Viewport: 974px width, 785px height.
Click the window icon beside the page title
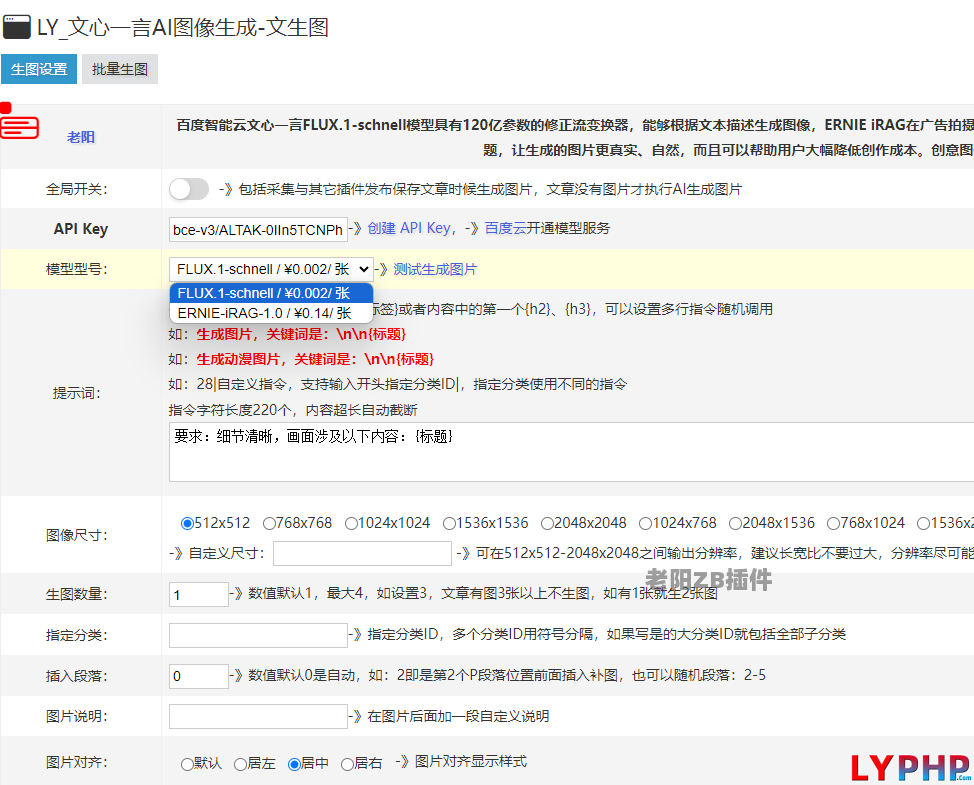click(17, 27)
